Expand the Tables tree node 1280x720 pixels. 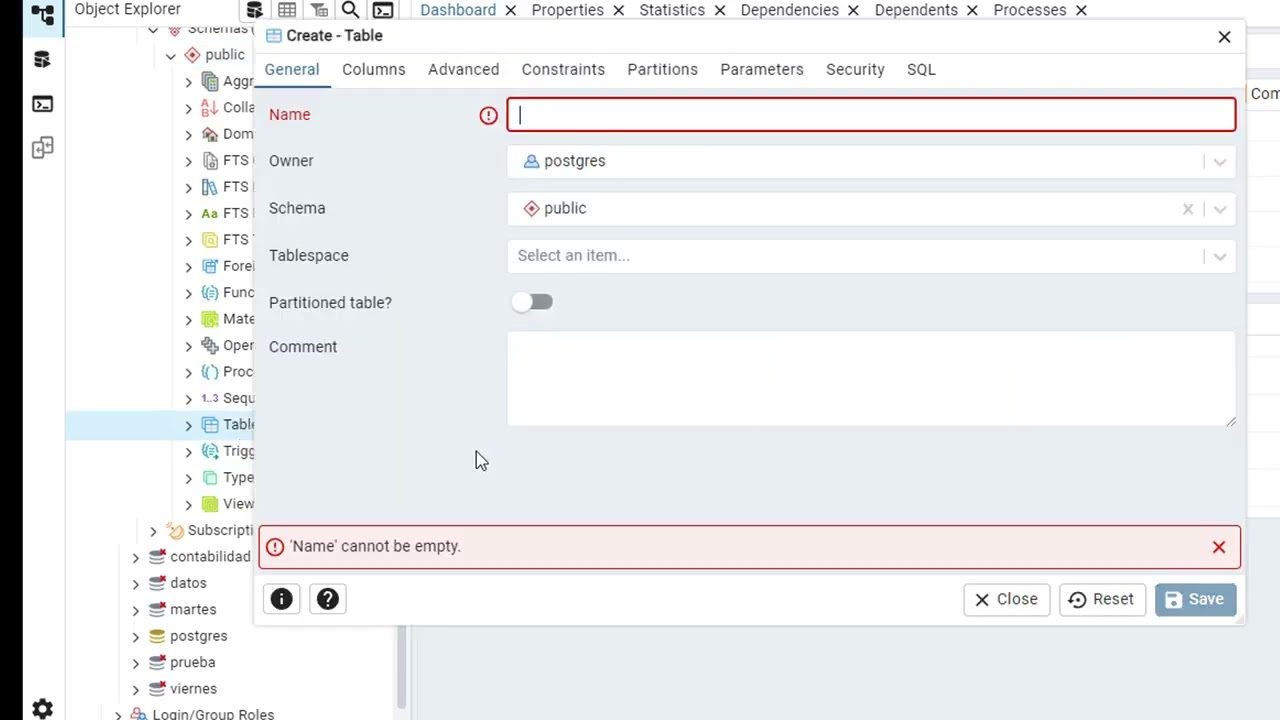click(189, 425)
